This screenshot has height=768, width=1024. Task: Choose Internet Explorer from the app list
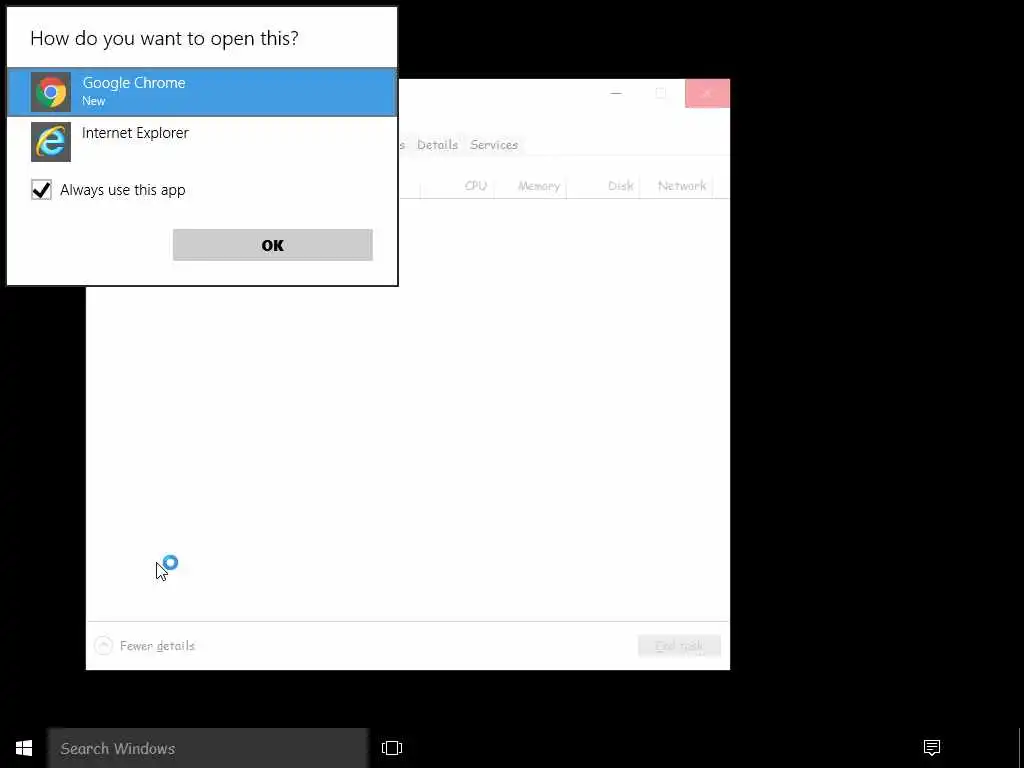pyautogui.click(x=202, y=142)
